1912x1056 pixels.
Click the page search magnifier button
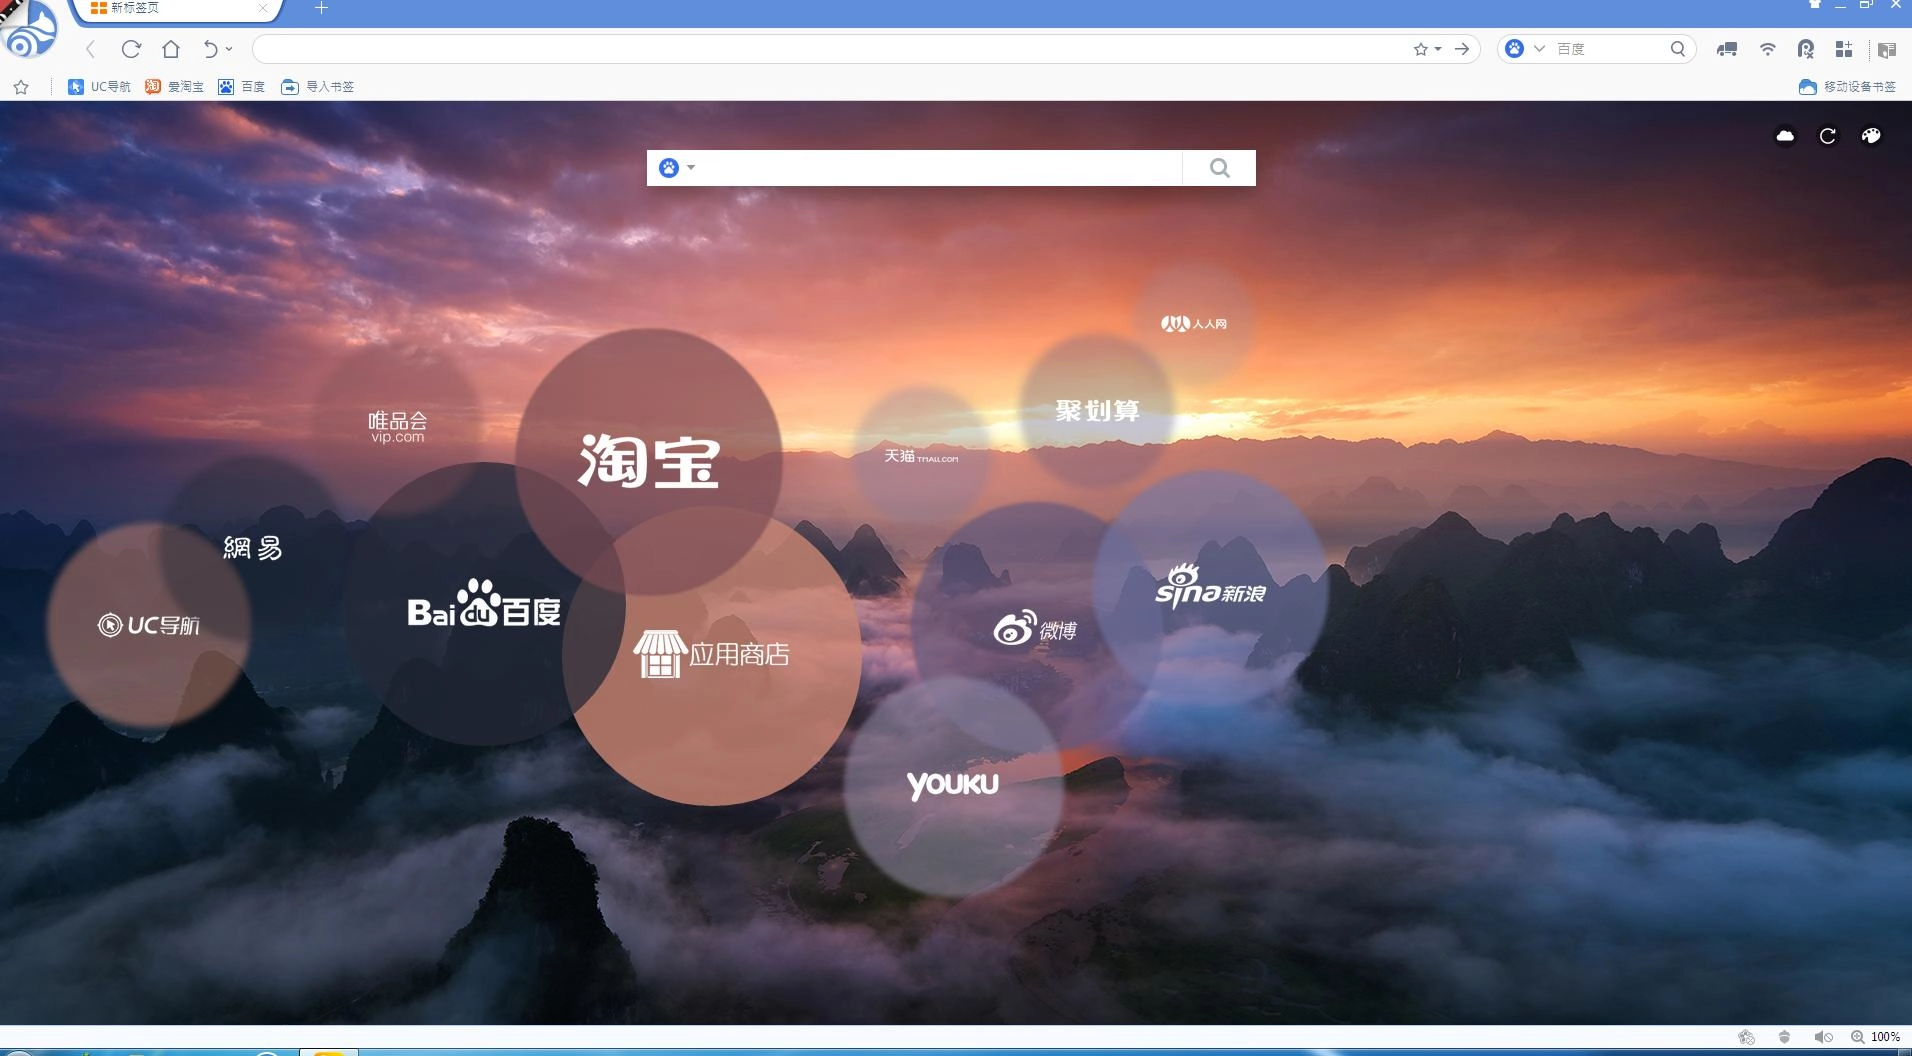point(1219,168)
